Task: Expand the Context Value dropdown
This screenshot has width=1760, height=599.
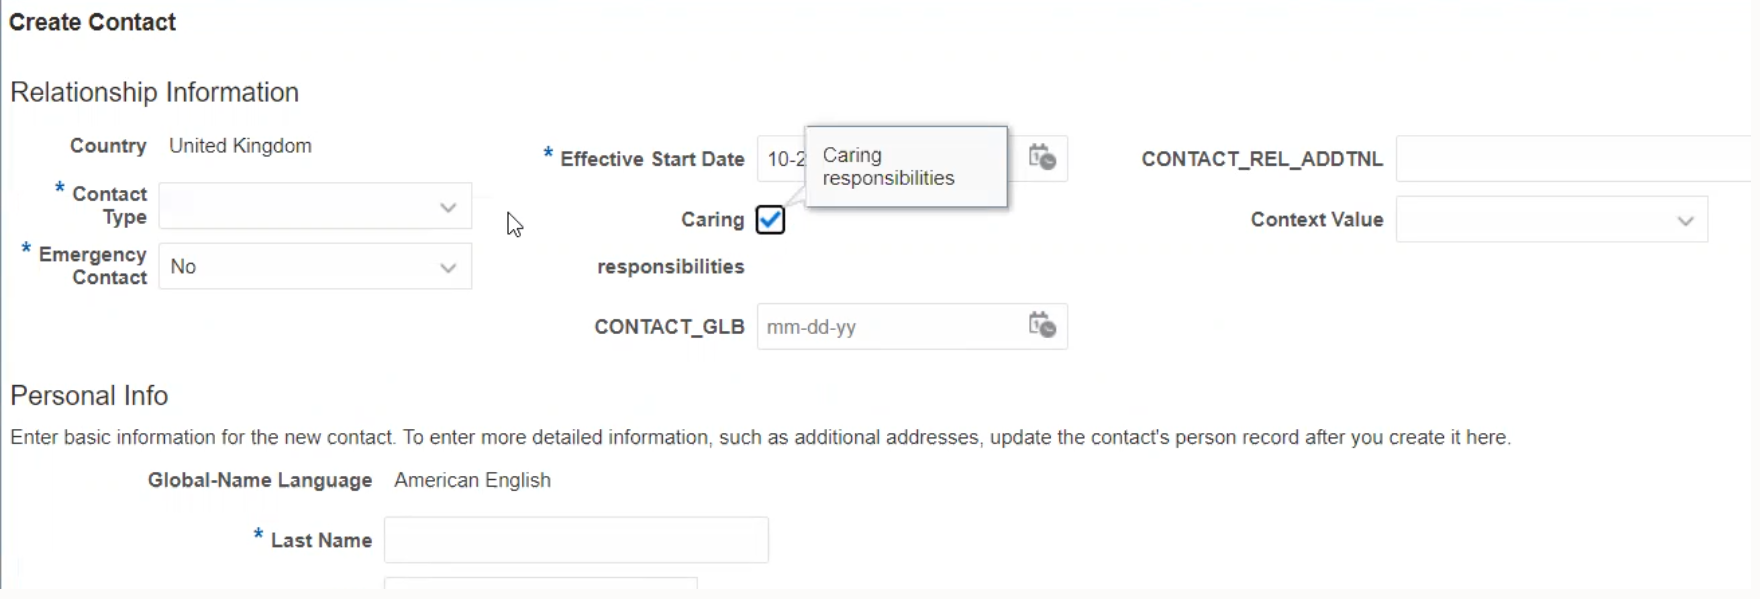Action: (1685, 221)
